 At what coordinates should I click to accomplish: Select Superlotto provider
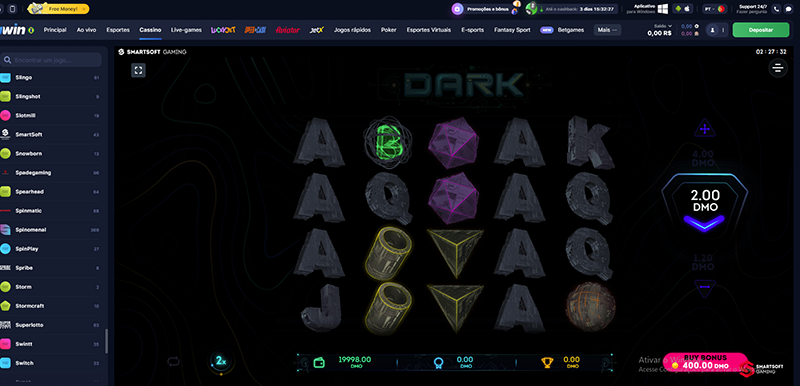(x=51, y=325)
